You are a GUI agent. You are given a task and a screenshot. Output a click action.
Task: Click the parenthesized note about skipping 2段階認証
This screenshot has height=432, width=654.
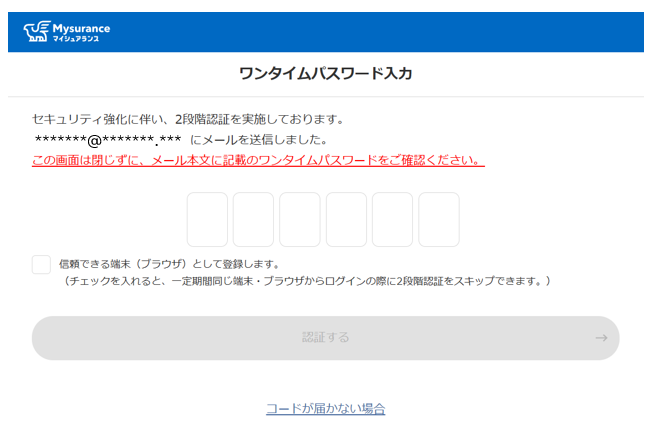(x=307, y=282)
